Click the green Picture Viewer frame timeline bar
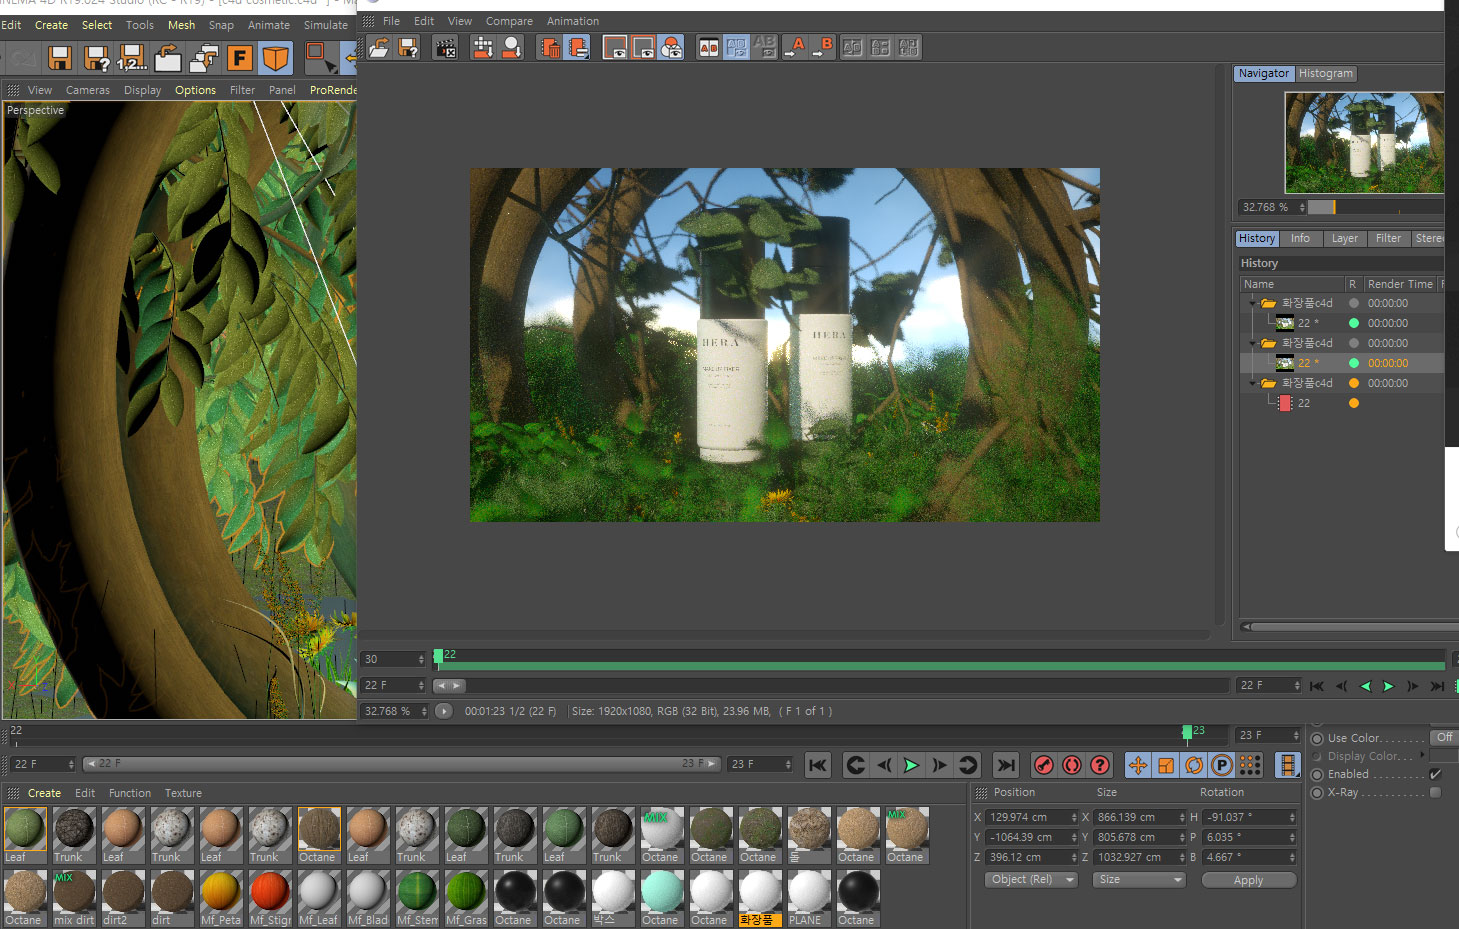Viewport: 1459px width, 929px height. point(940,664)
